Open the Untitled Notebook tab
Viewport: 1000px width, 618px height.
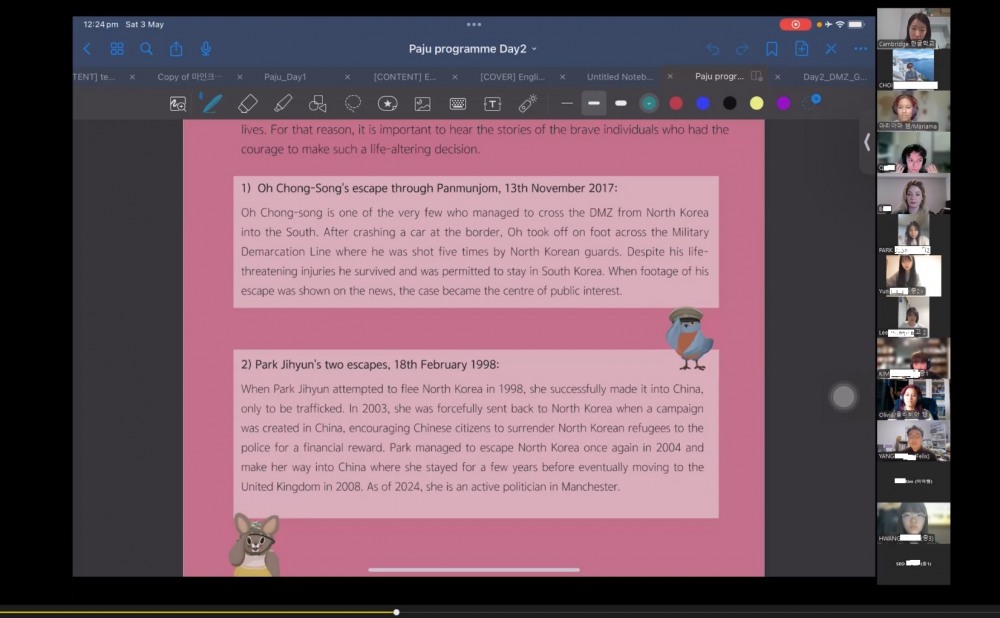point(619,76)
